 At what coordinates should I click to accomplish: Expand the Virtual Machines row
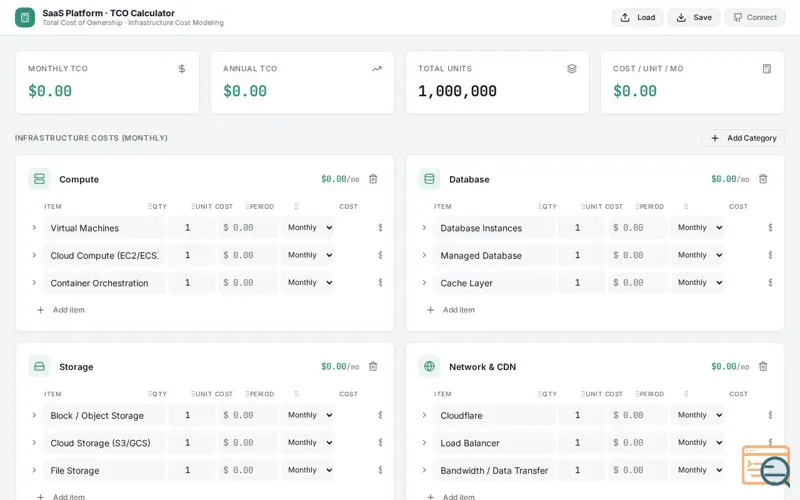pos(34,228)
